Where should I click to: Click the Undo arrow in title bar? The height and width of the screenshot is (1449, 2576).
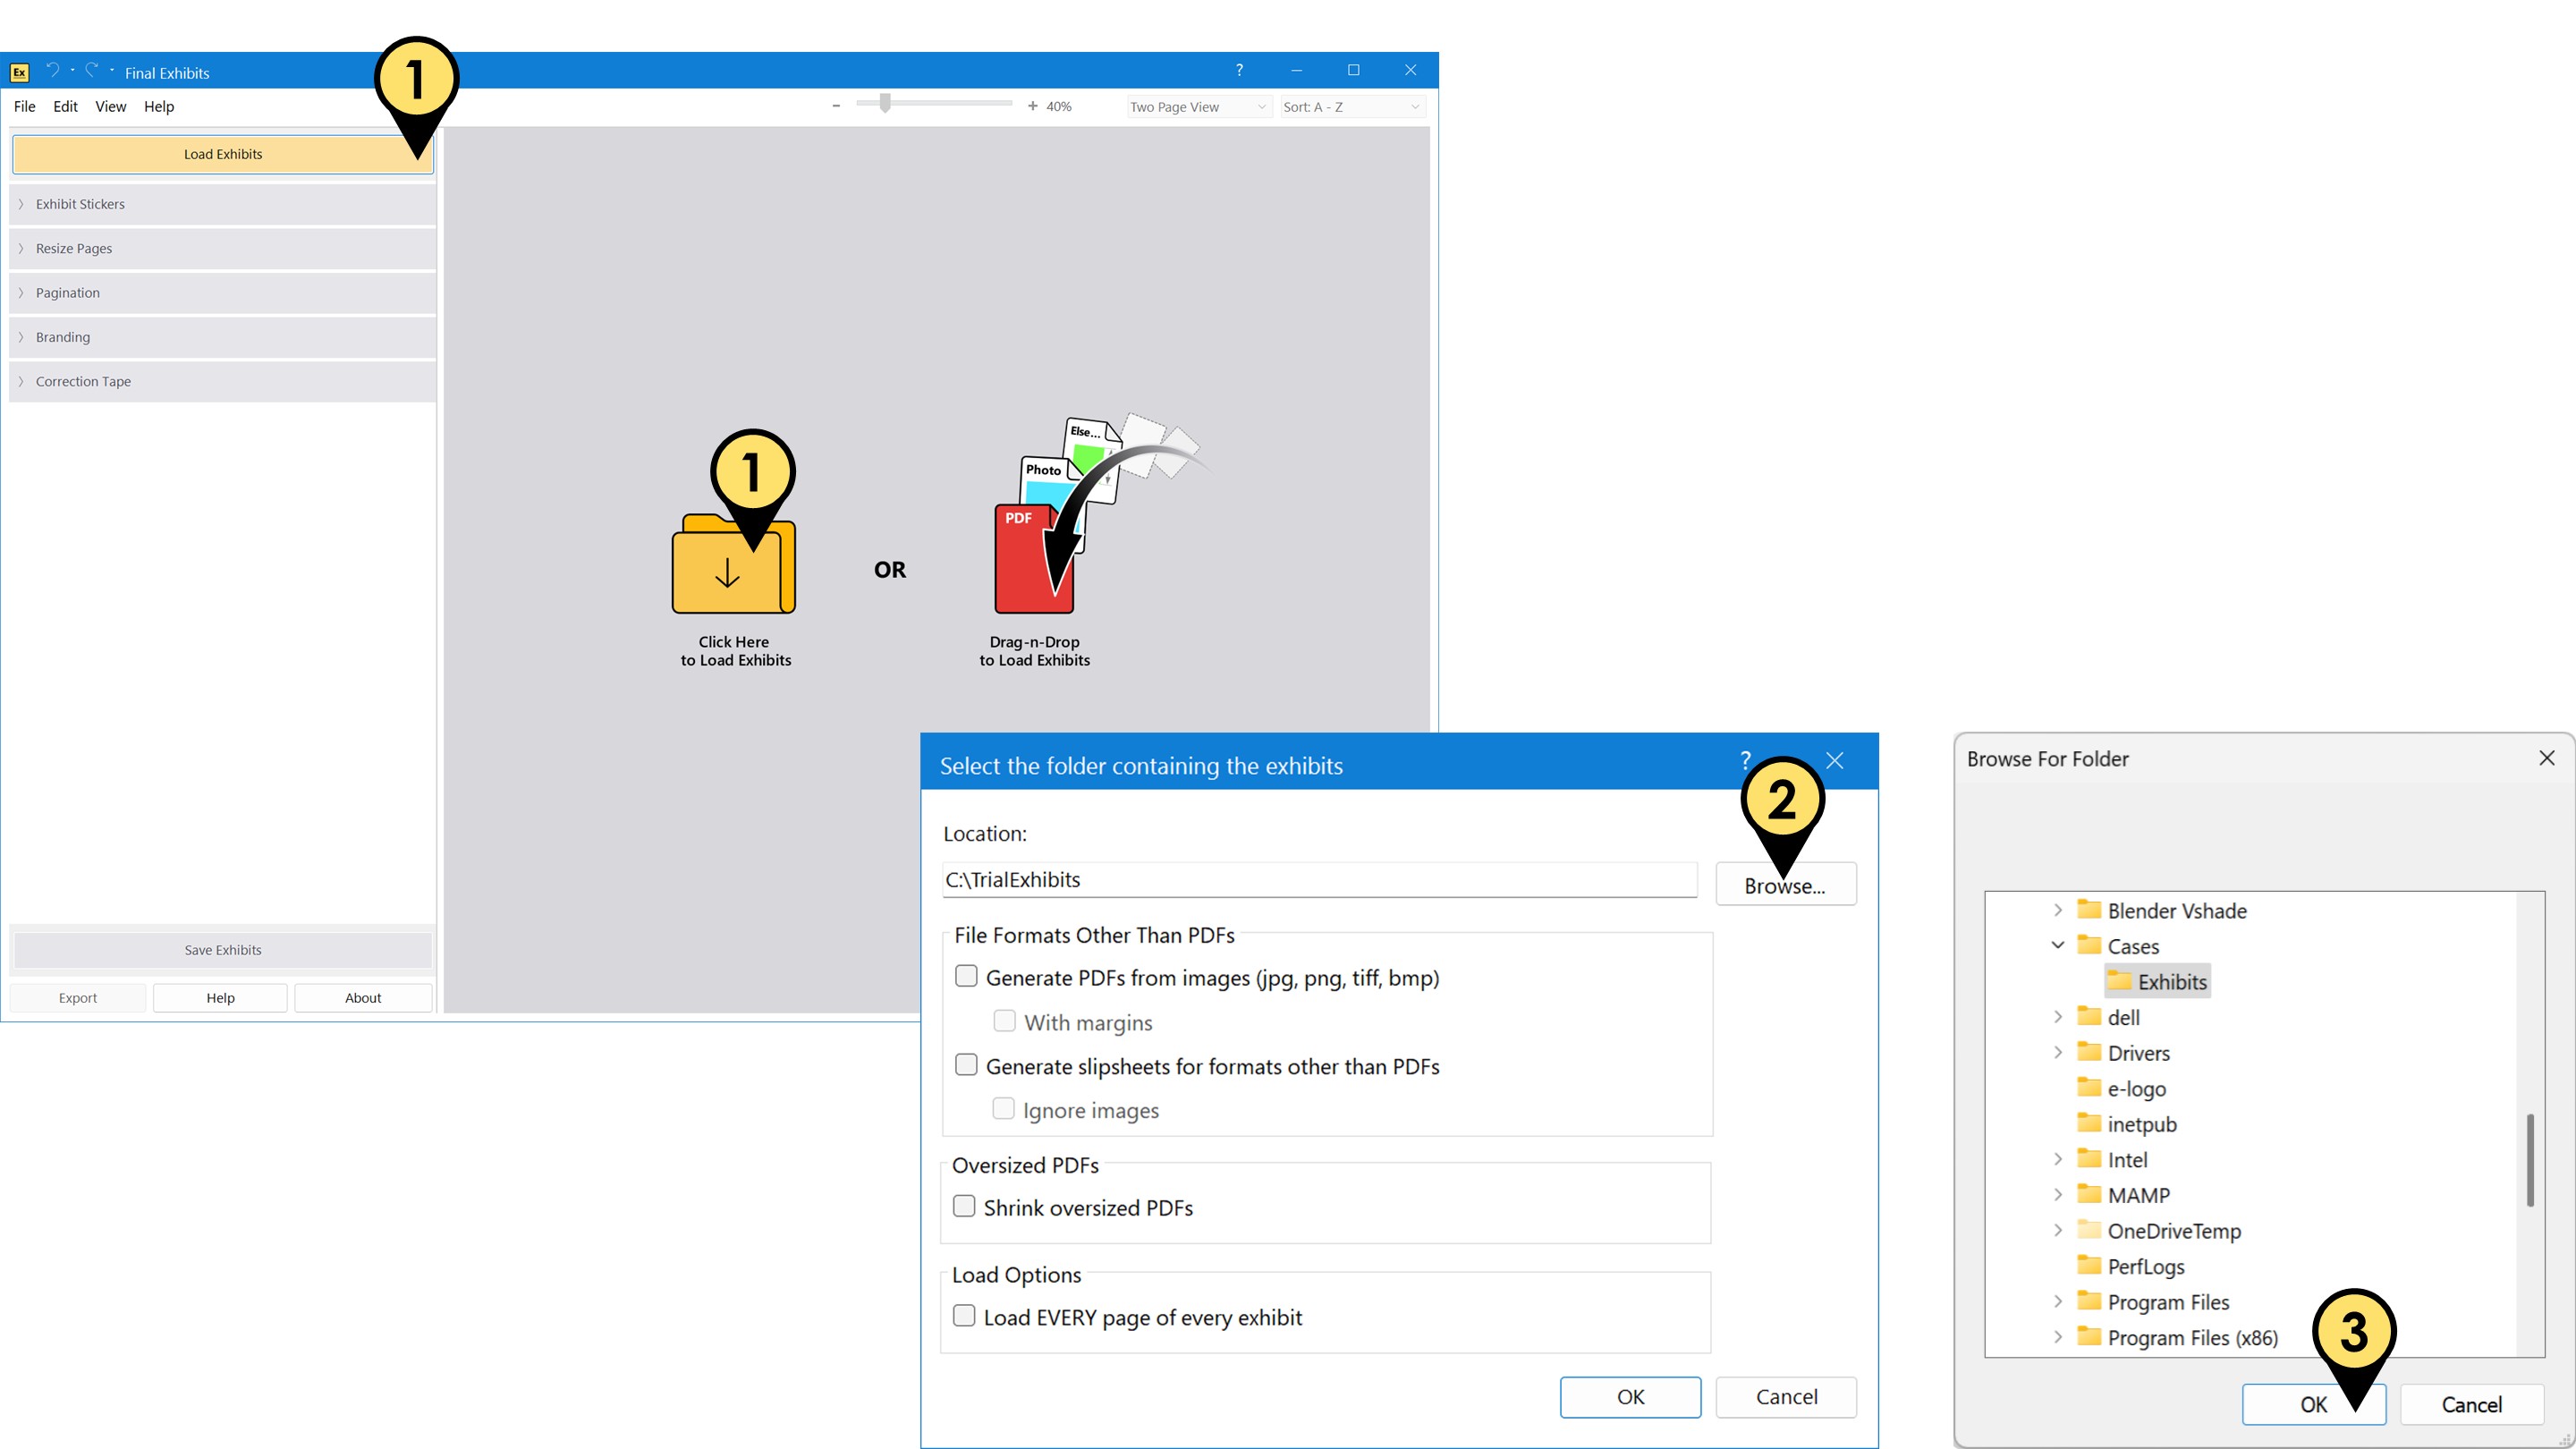[x=53, y=70]
